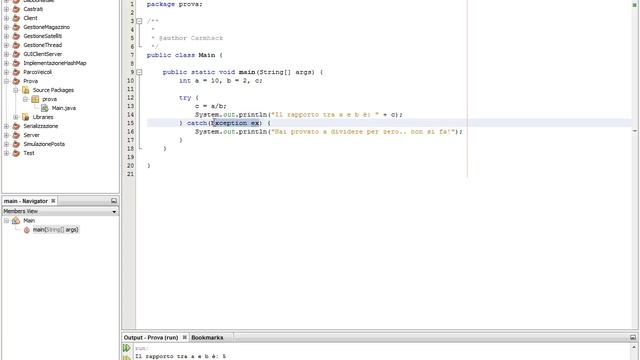Close the main - Navigator tab
Viewport: 640px width, 360px height.
point(53,201)
